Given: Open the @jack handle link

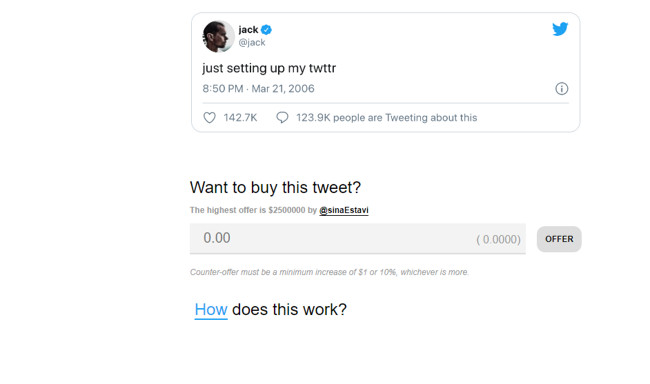Looking at the screenshot, I should (252, 43).
